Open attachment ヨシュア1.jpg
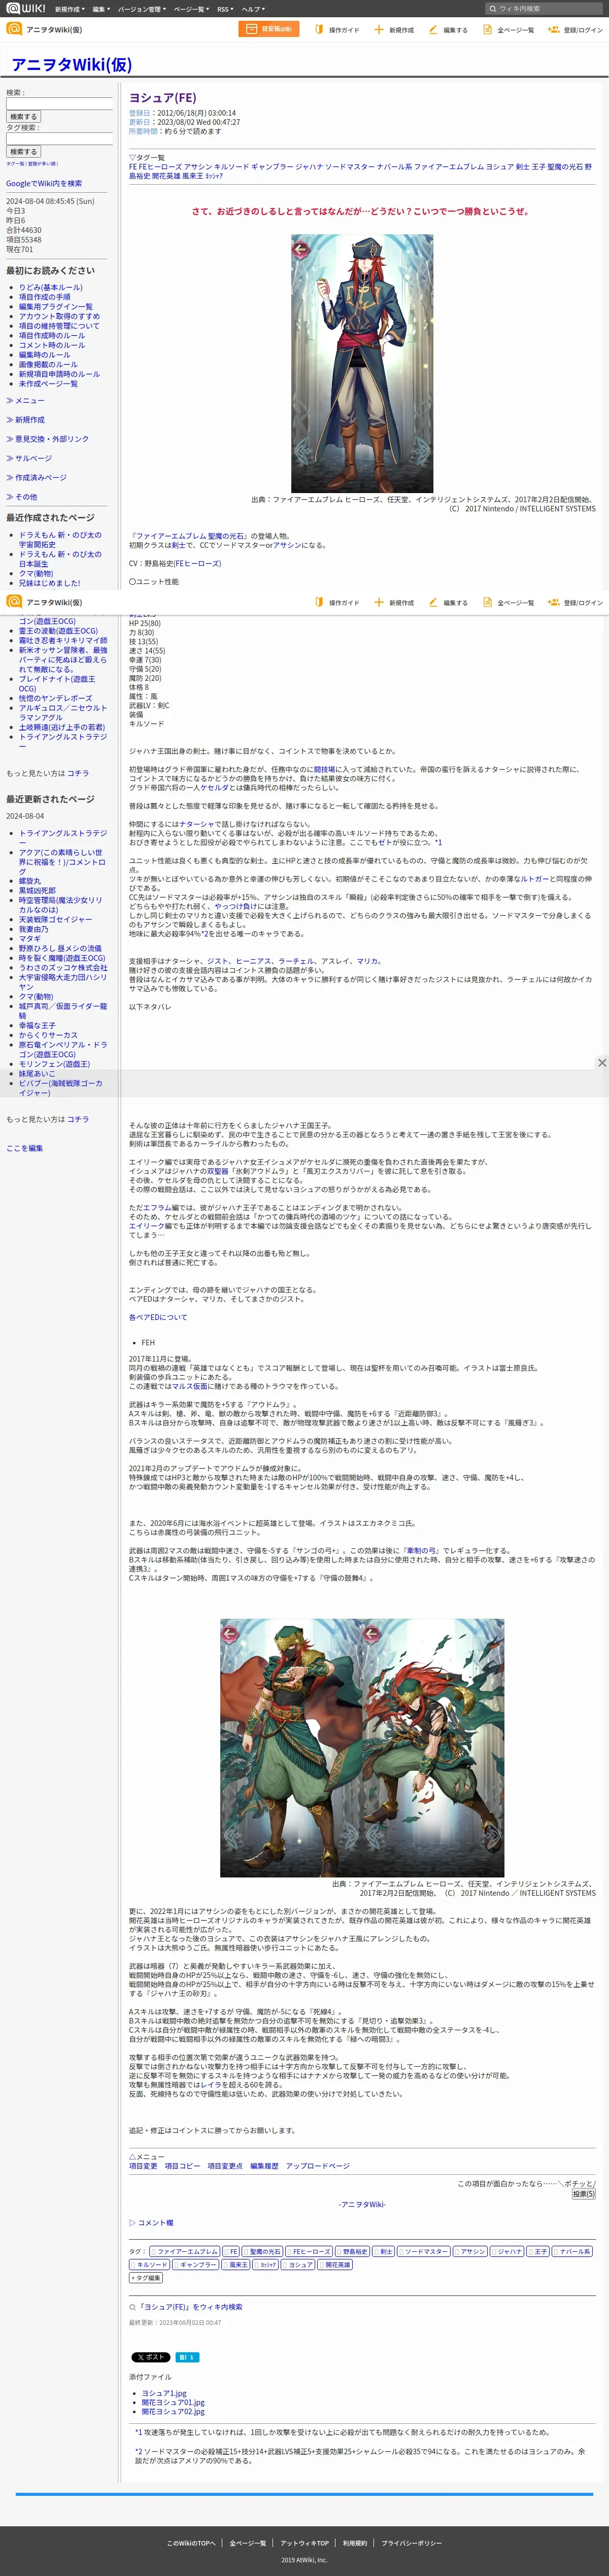Screen dimensions: 609x2576 click(164, 2393)
